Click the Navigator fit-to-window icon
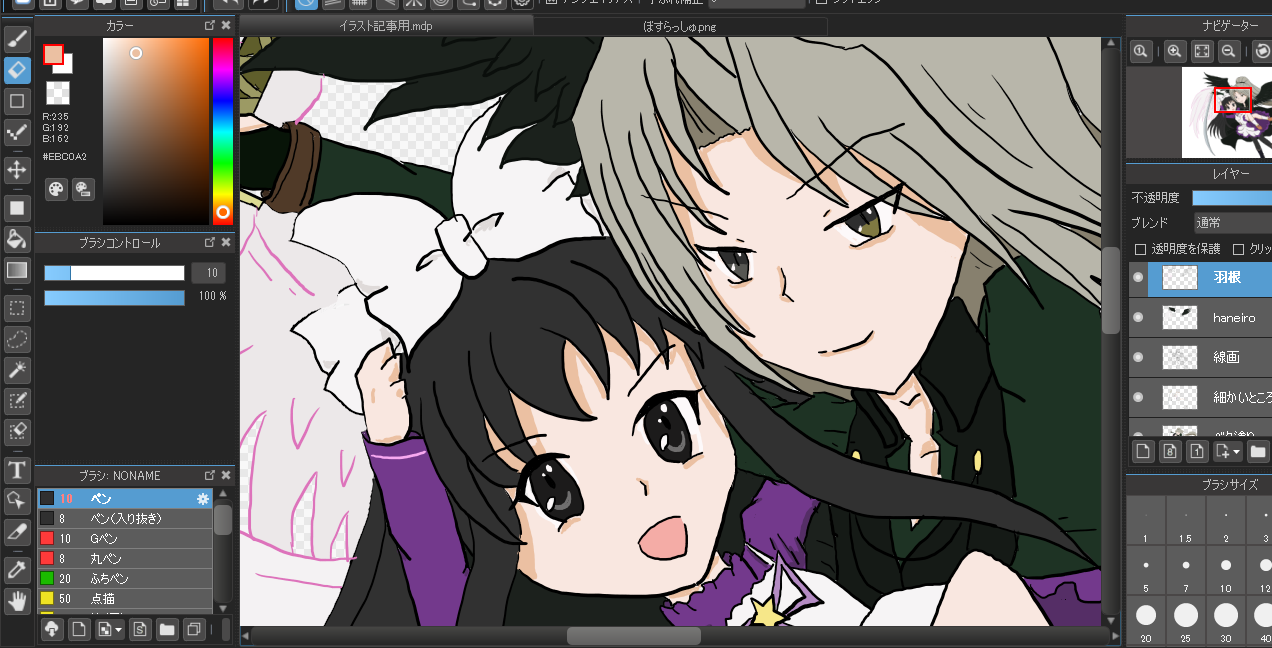1272x648 pixels. [x=1202, y=51]
